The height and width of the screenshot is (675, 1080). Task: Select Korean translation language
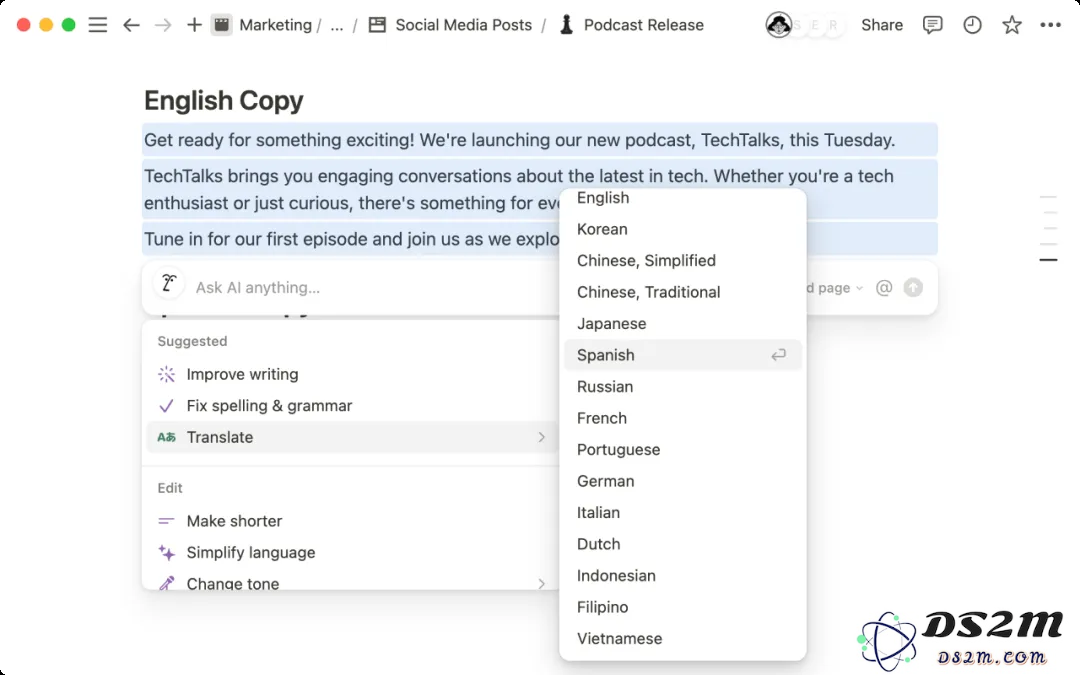tap(683, 229)
